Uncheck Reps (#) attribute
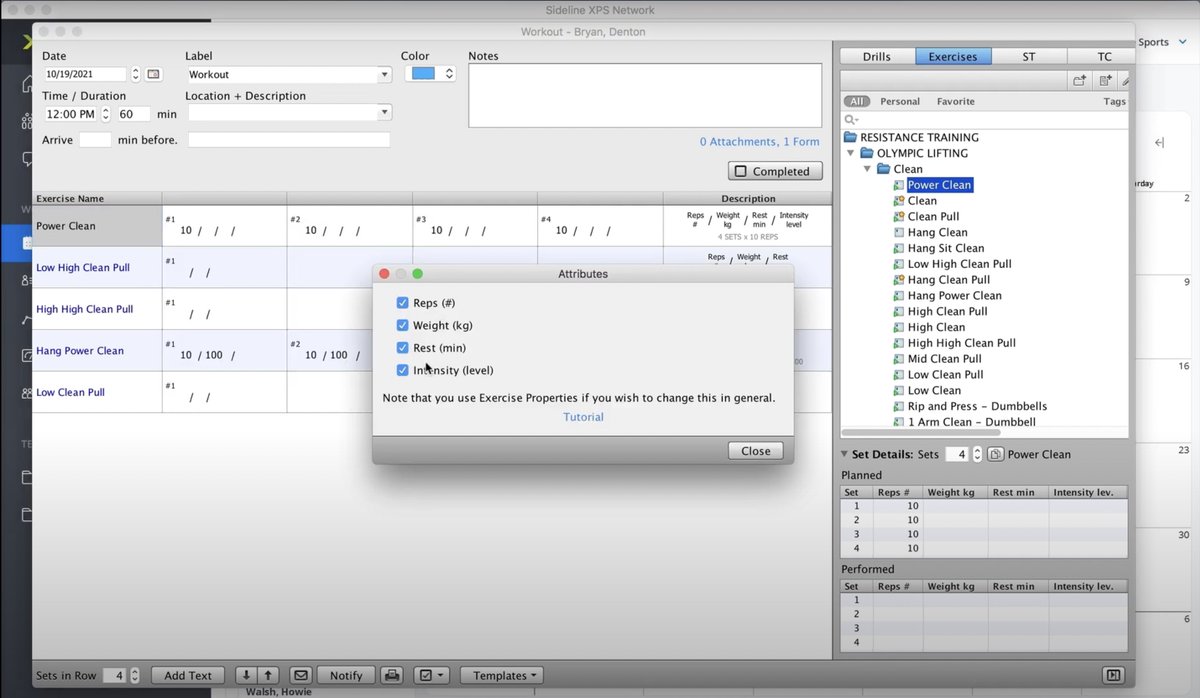1200x698 pixels. (402, 302)
